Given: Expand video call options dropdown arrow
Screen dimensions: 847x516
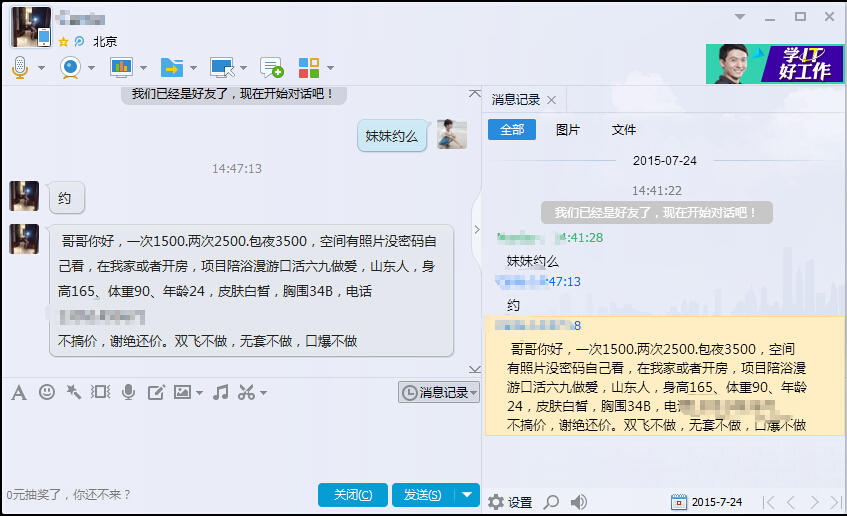Looking at the screenshot, I should [91, 68].
